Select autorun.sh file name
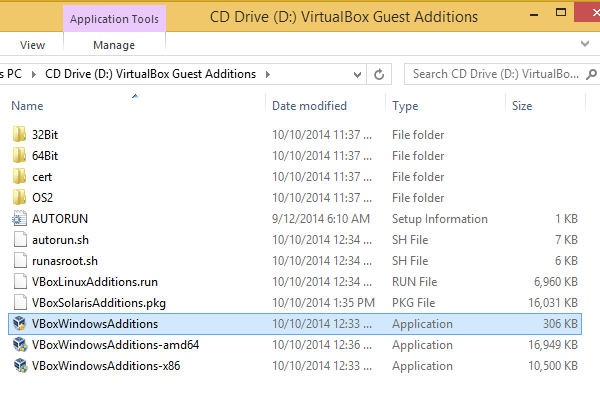 [x=60, y=240]
